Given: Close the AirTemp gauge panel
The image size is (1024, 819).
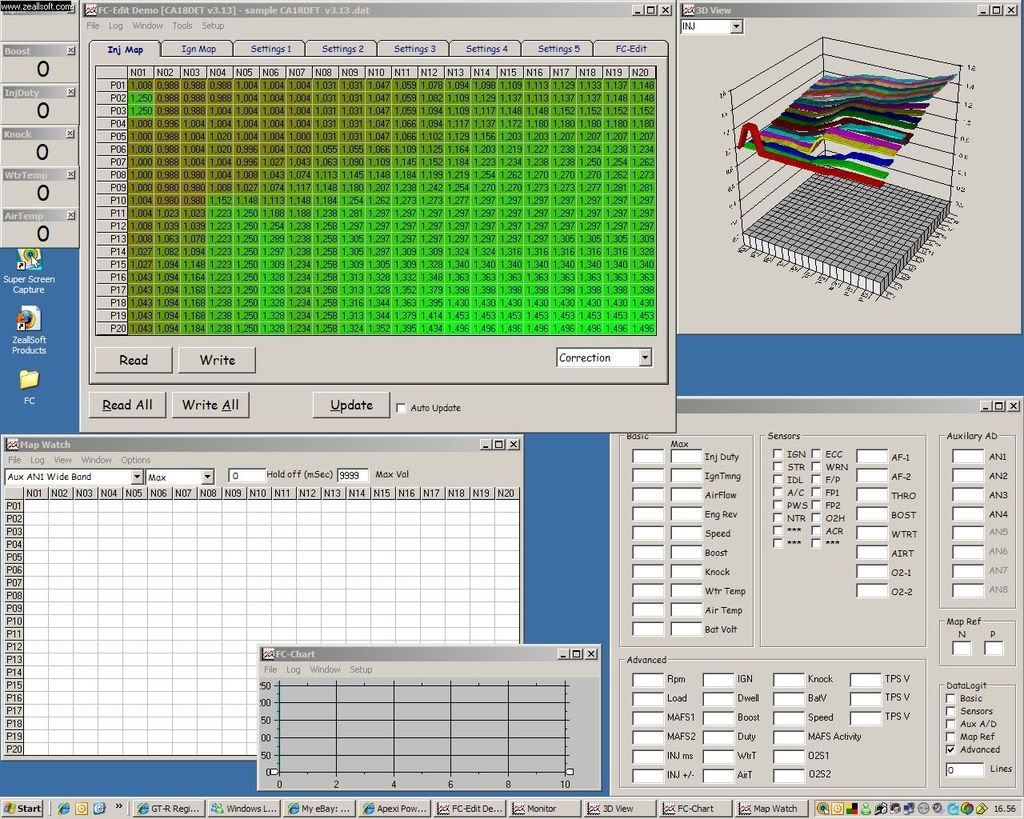Looking at the screenshot, I should pyautogui.click(x=71, y=216).
